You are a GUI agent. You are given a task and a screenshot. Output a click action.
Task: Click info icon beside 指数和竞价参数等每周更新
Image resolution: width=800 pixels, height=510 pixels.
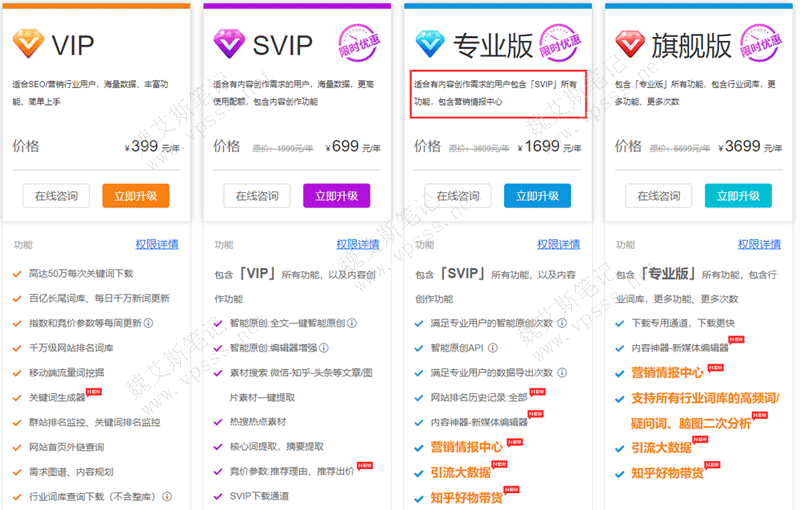click(x=149, y=323)
